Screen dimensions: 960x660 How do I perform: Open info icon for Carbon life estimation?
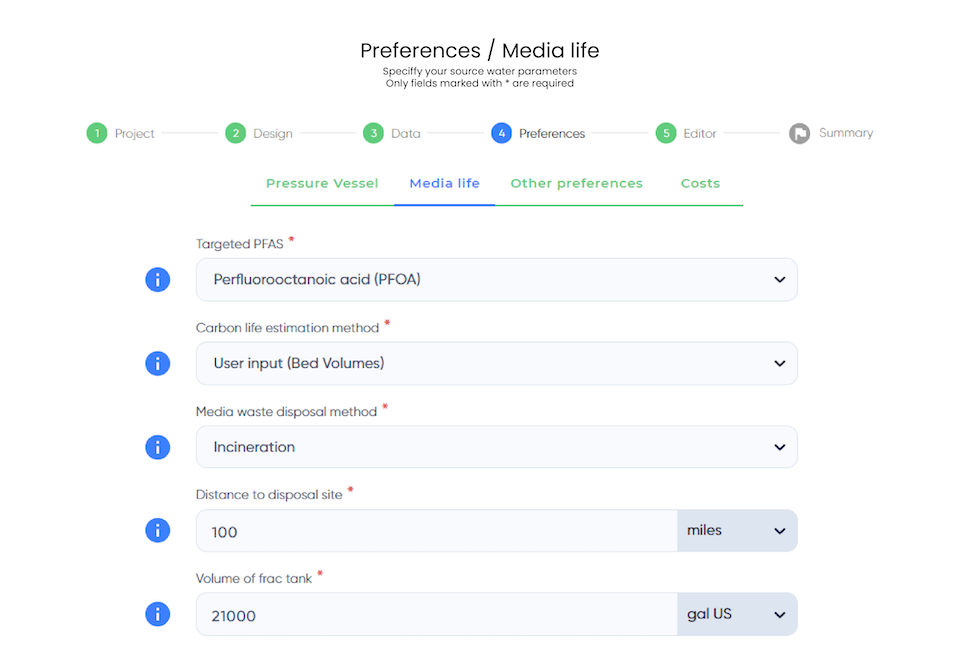pos(157,364)
